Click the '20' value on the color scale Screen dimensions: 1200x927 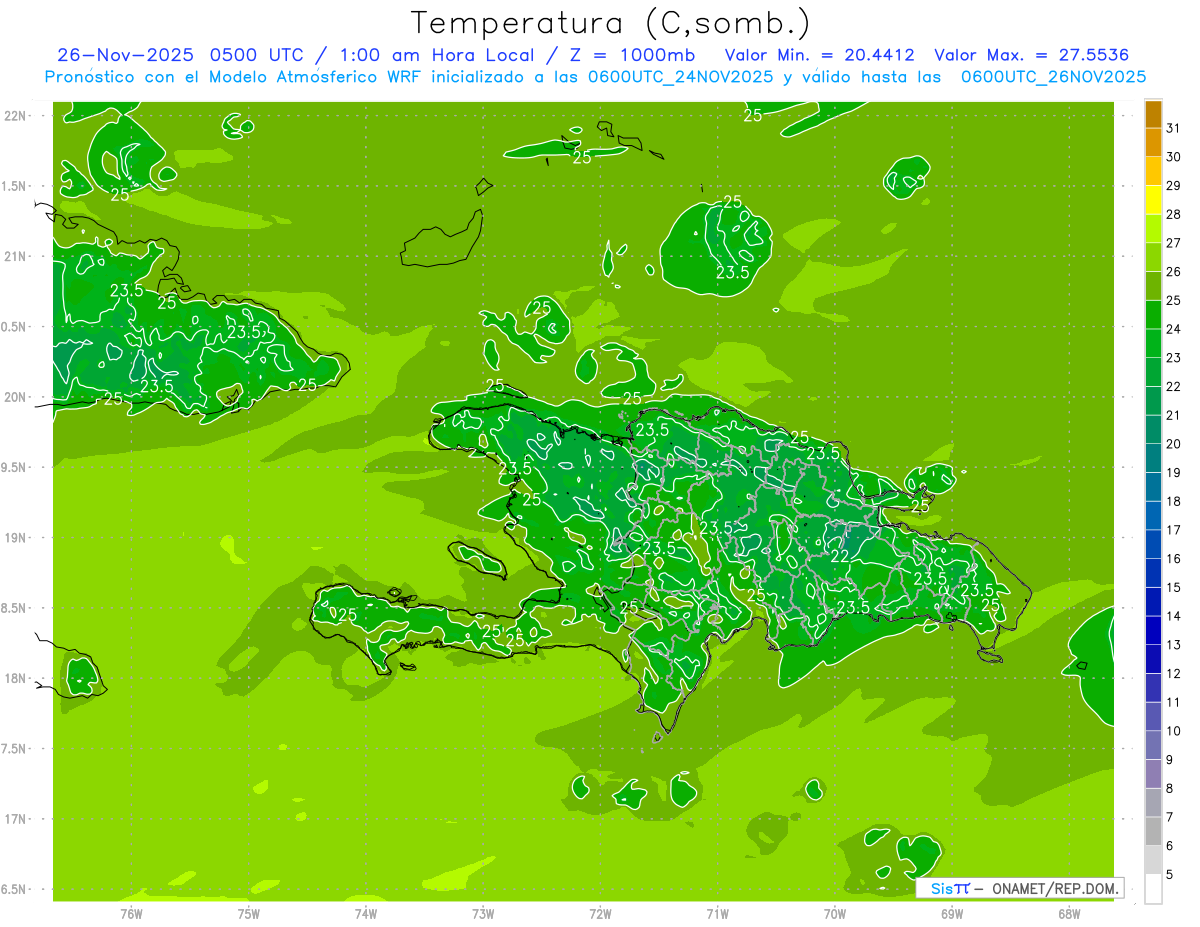point(1174,444)
